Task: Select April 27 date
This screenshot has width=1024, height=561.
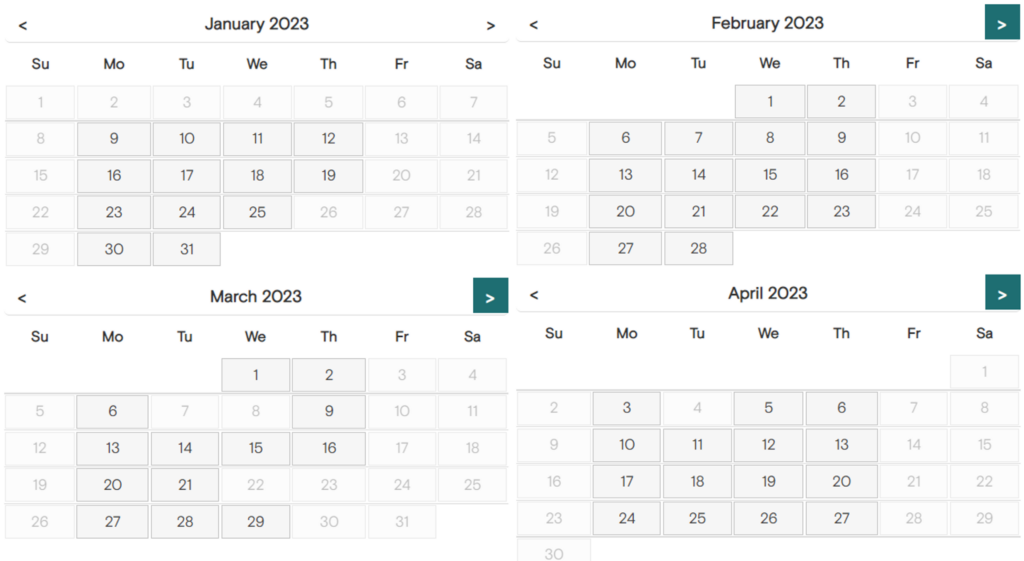Action: pos(842,518)
